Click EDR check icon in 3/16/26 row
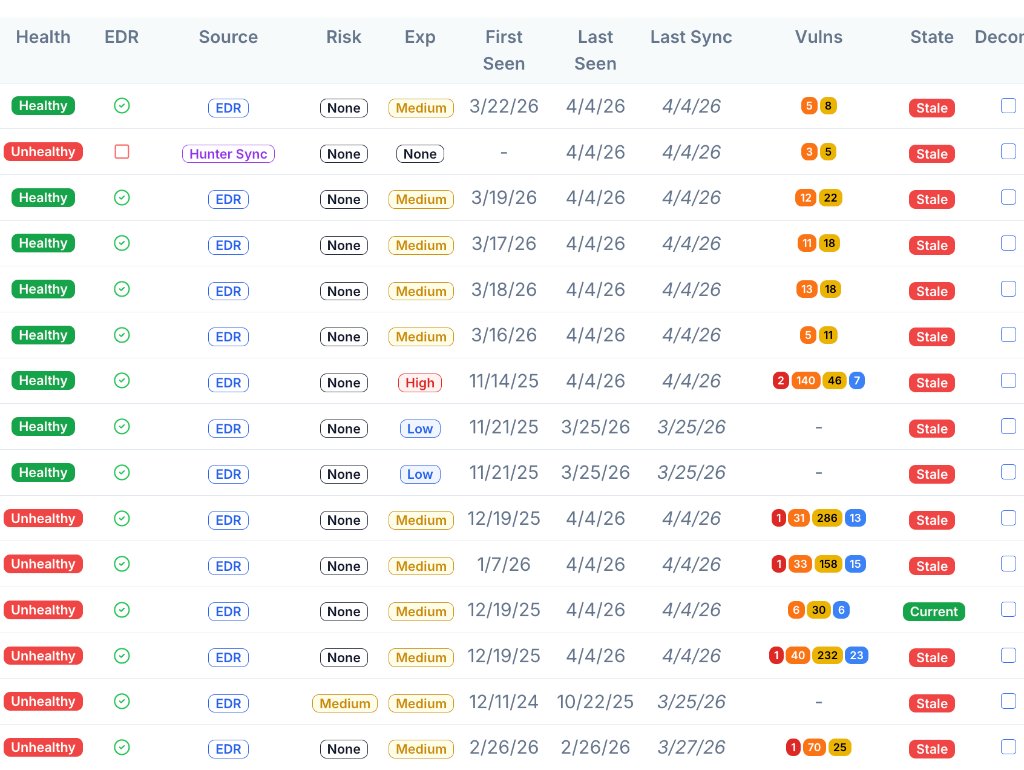1024x770 pixels. coord(121,335)
